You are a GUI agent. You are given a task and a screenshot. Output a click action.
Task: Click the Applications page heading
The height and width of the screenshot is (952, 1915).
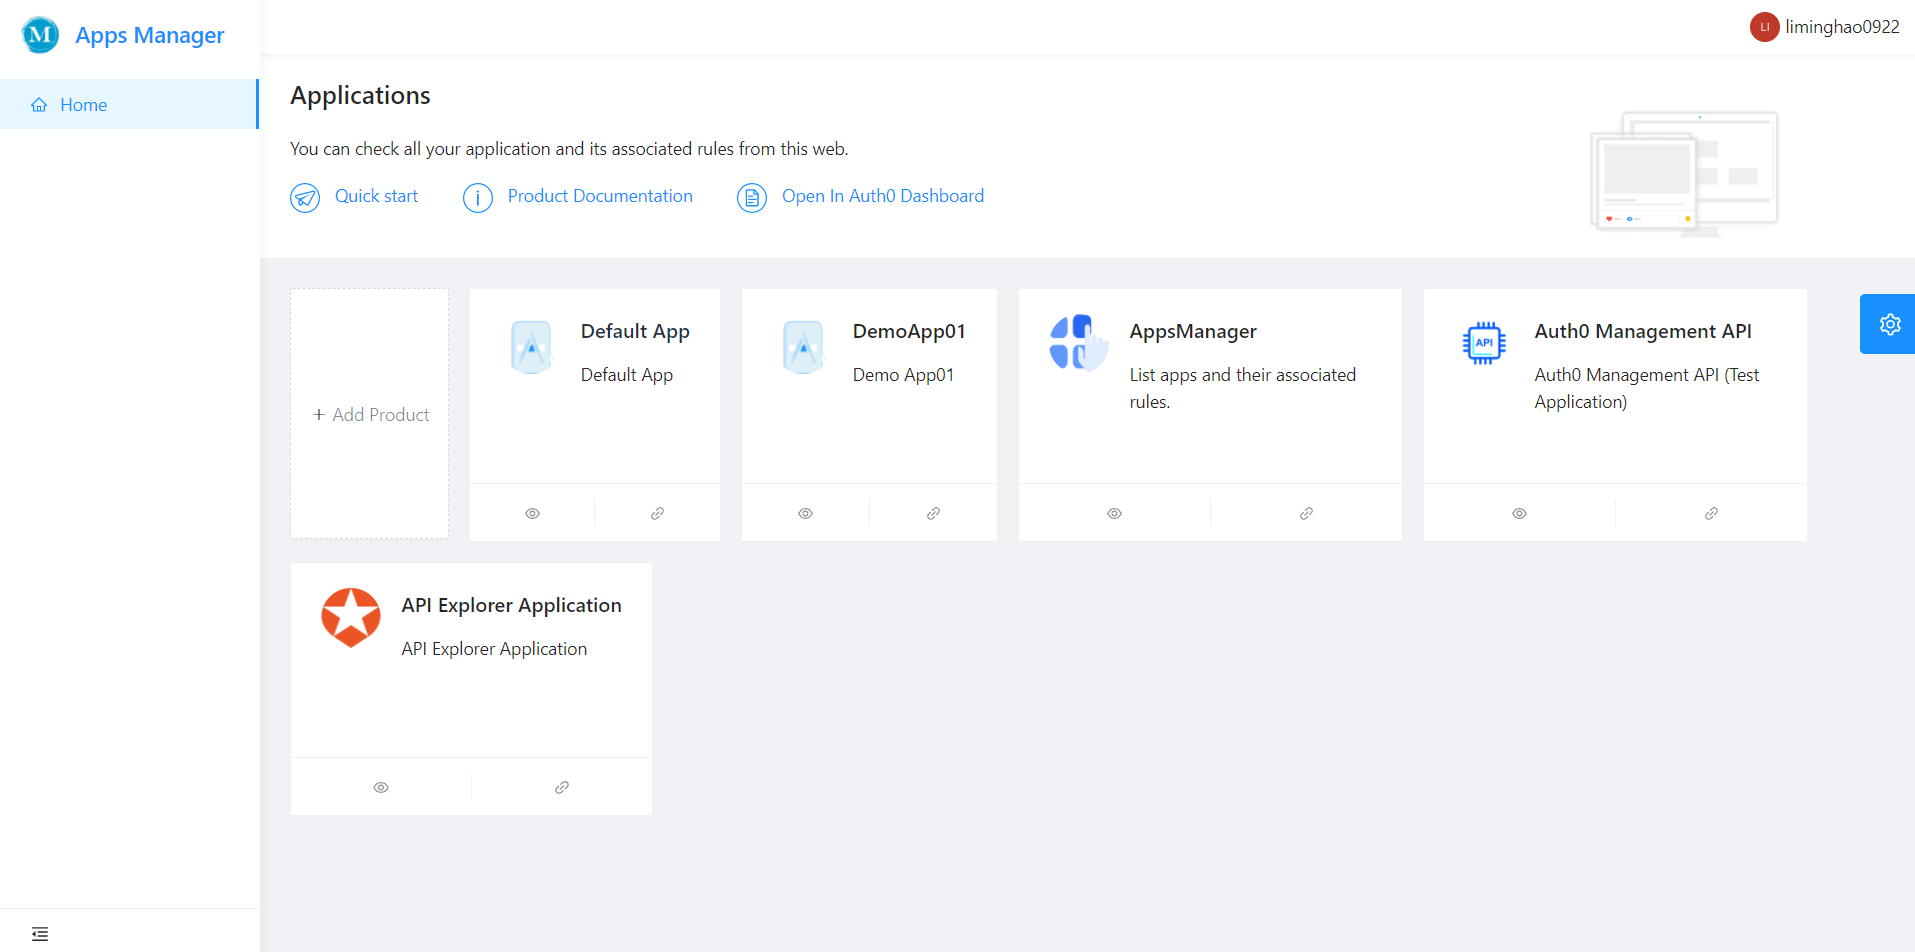(x=360, y=95)
